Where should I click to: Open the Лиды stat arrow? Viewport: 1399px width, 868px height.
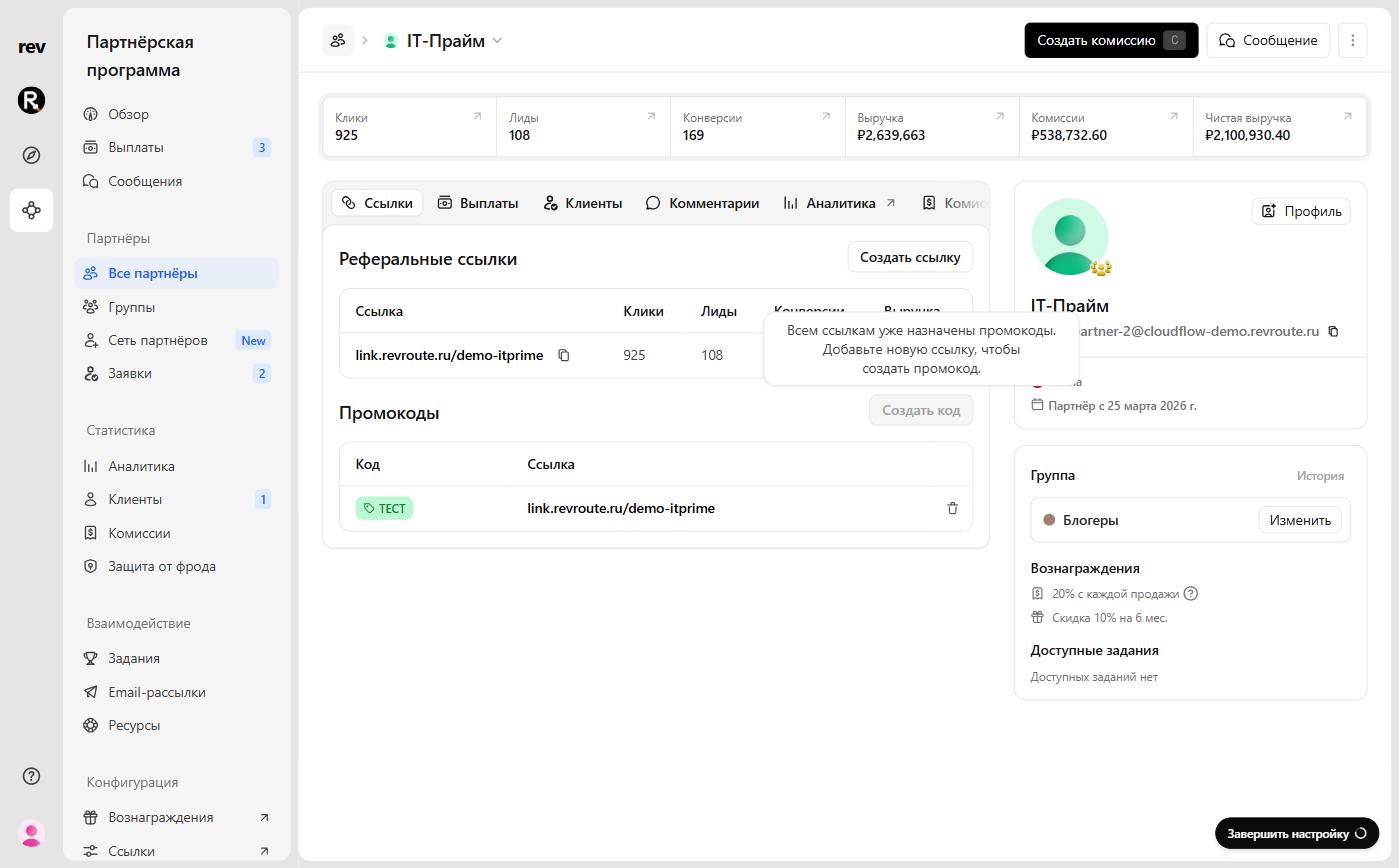pos(651,117)
